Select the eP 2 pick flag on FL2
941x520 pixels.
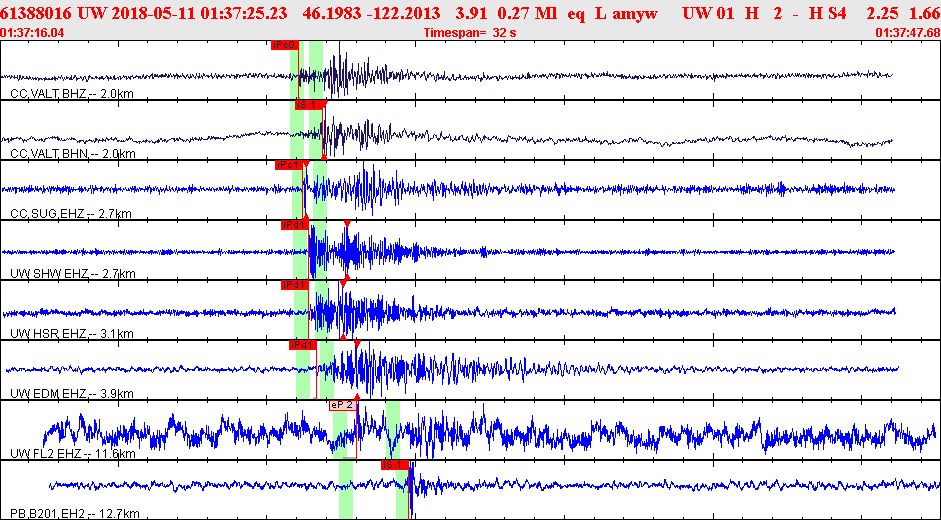coord(343,405)
